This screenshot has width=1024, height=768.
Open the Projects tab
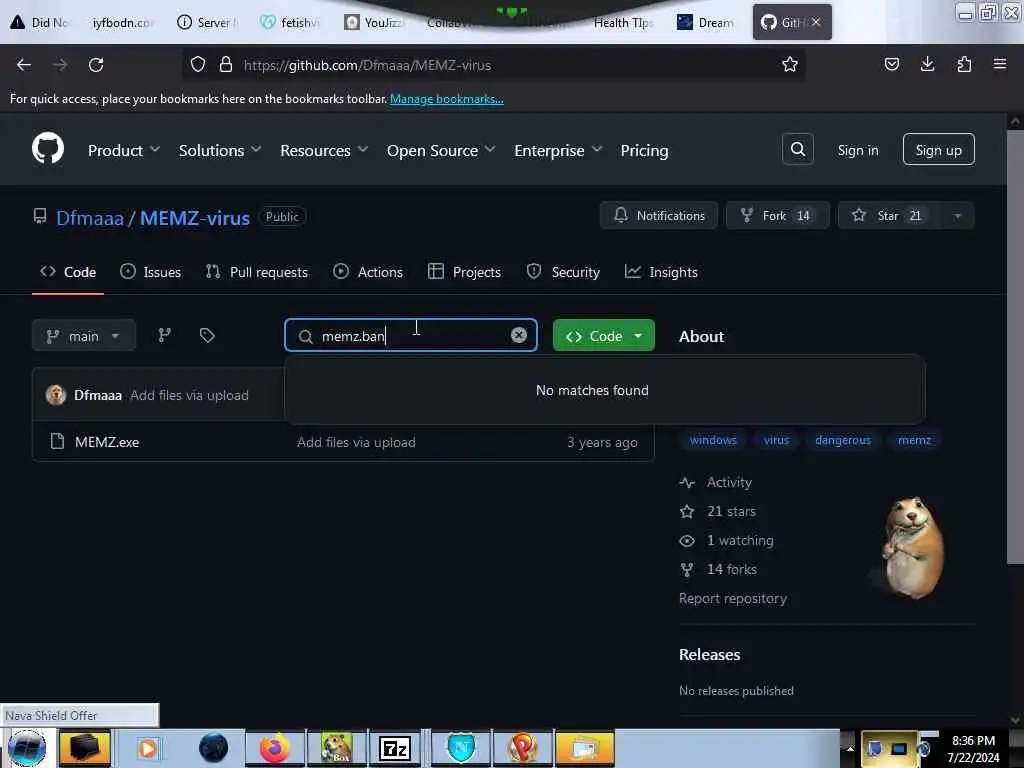(x=464, y=272)
